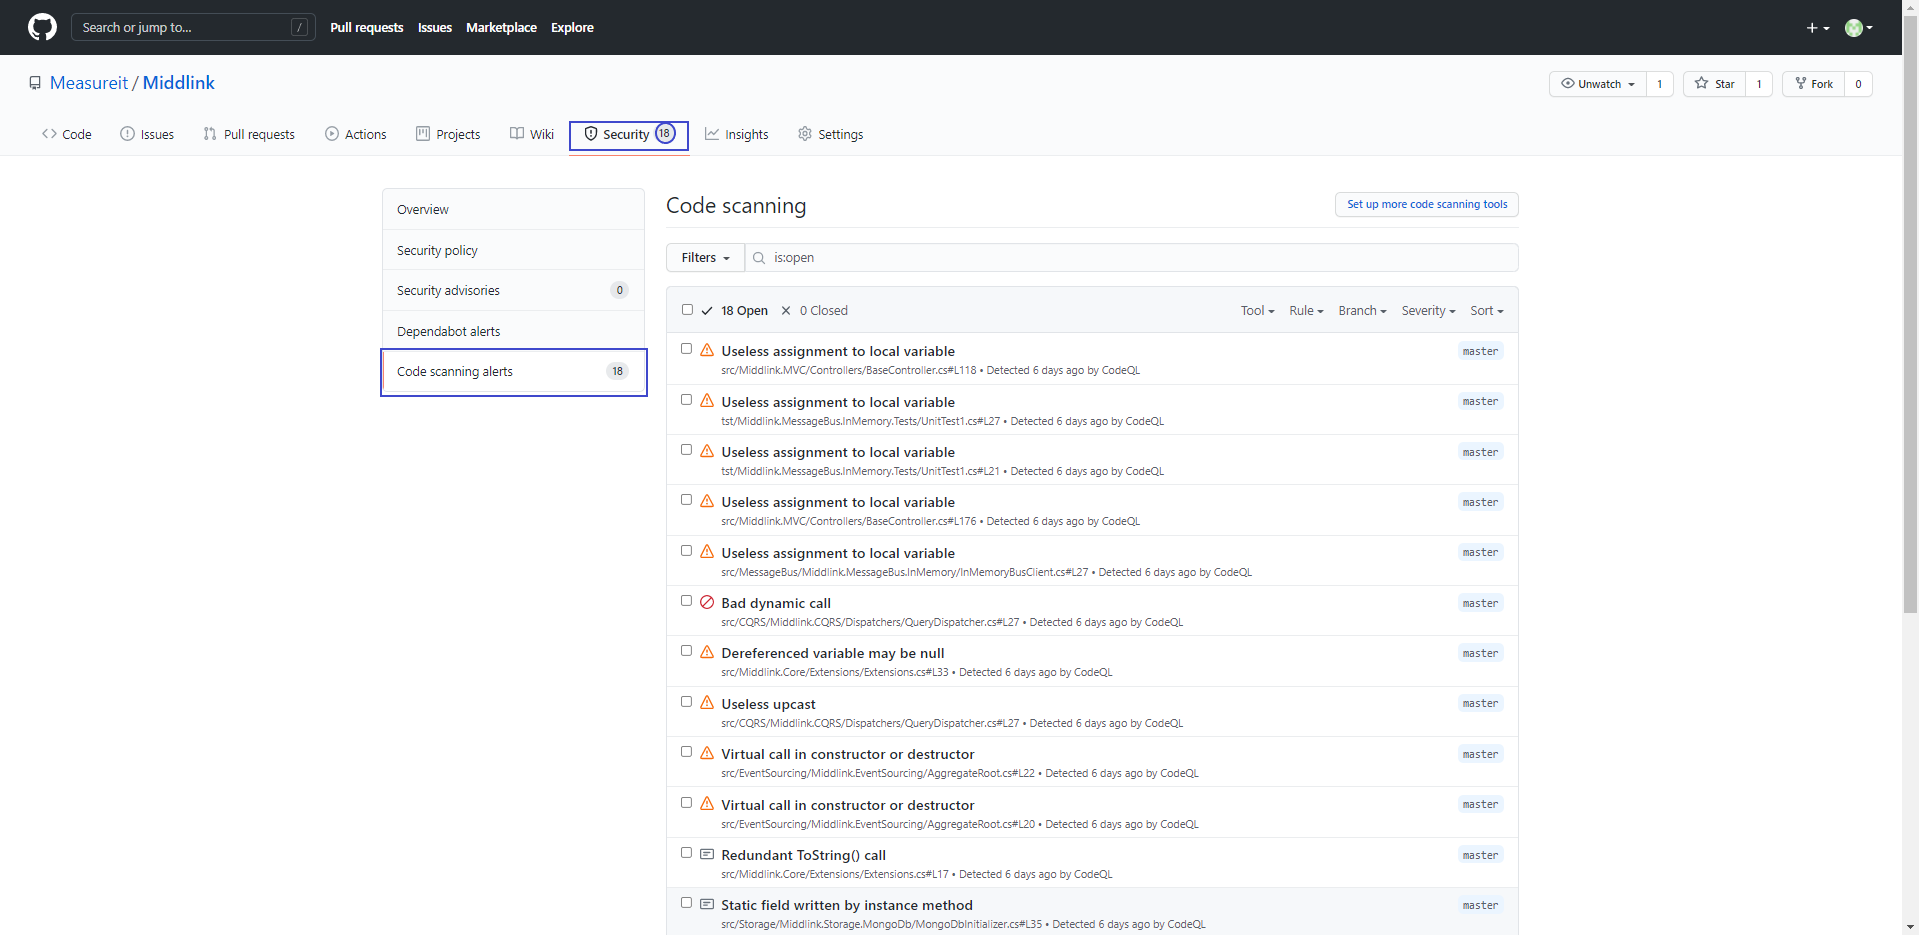Click warning icon of BaseController.cs#L176 alert
The height and width of the screenshot is (935, 1919).
tap(707, 501)
